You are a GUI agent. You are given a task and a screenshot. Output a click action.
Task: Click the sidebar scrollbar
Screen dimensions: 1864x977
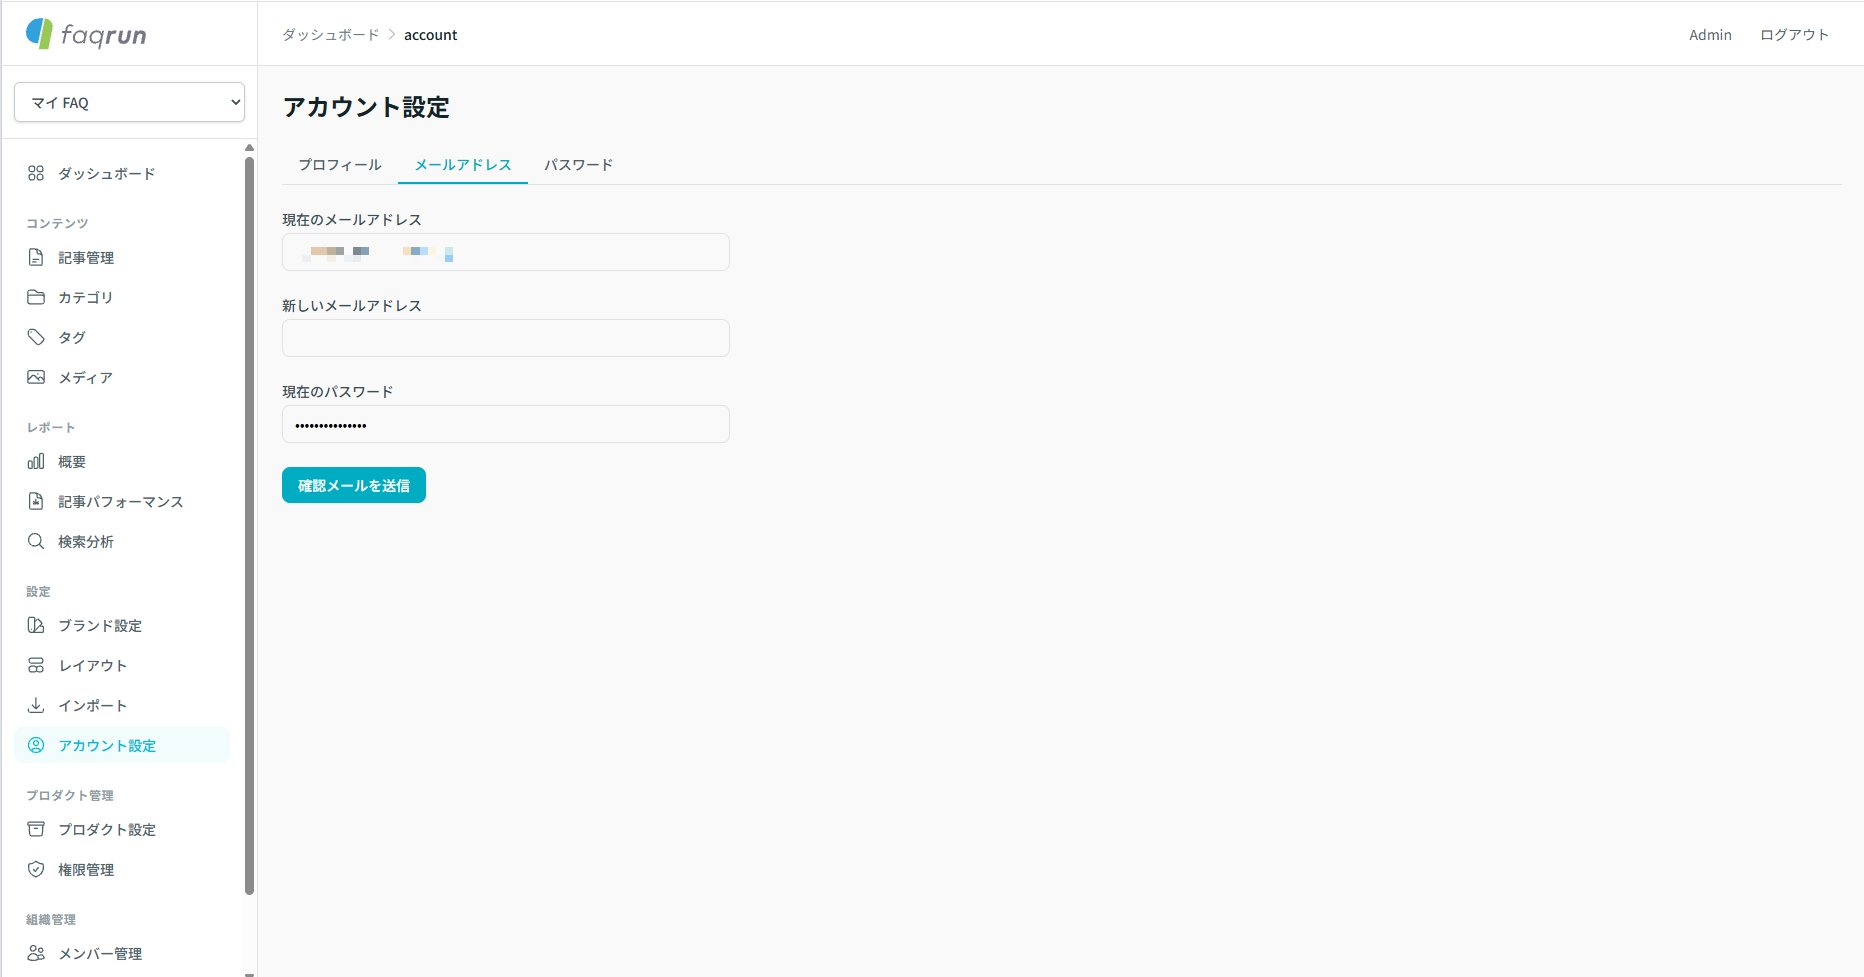click(x=249, y=525)
